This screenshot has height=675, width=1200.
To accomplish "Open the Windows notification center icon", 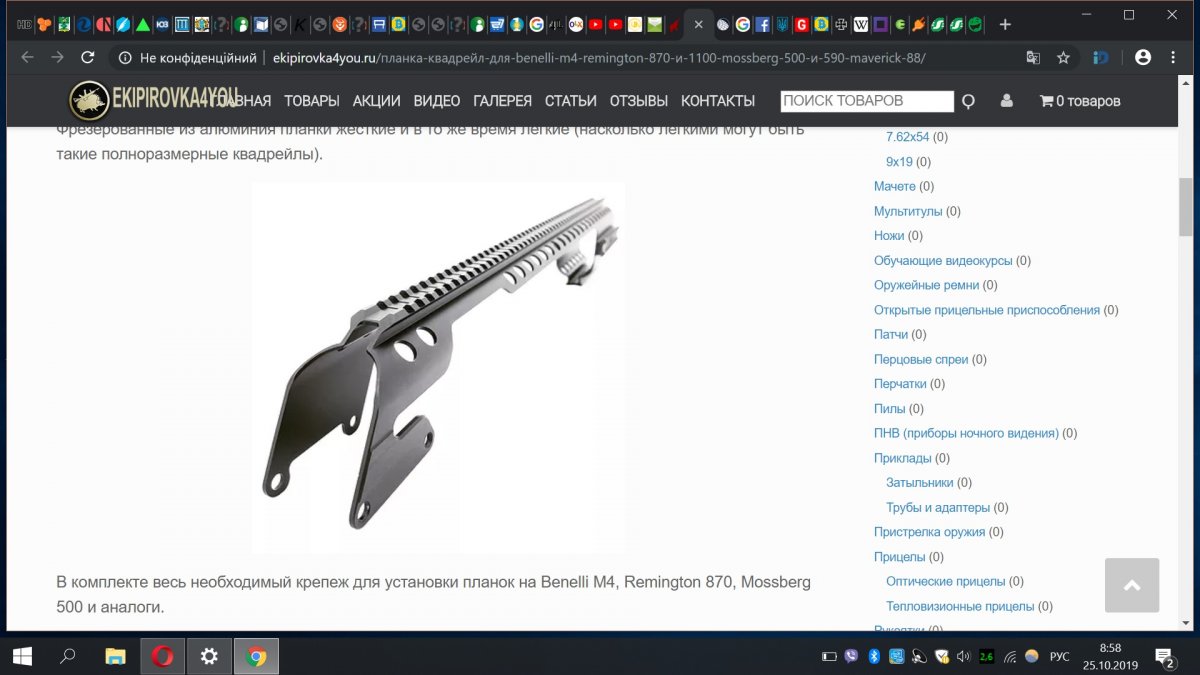I will pos(1165,657).
